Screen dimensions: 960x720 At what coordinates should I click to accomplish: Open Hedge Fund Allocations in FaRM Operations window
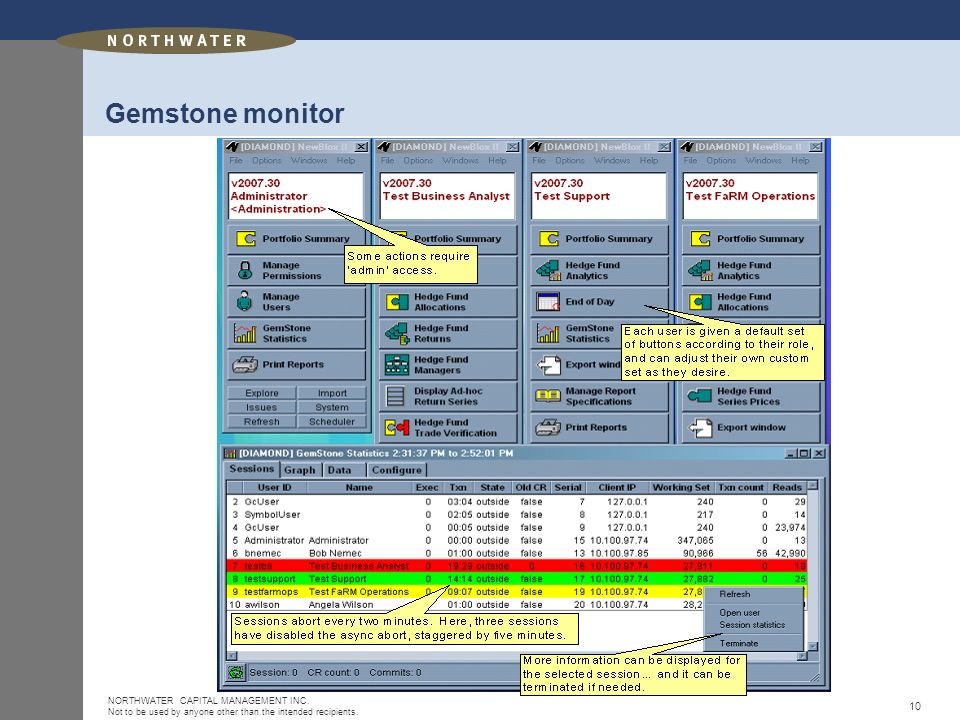pyautogui.click(x=751, y=301)
